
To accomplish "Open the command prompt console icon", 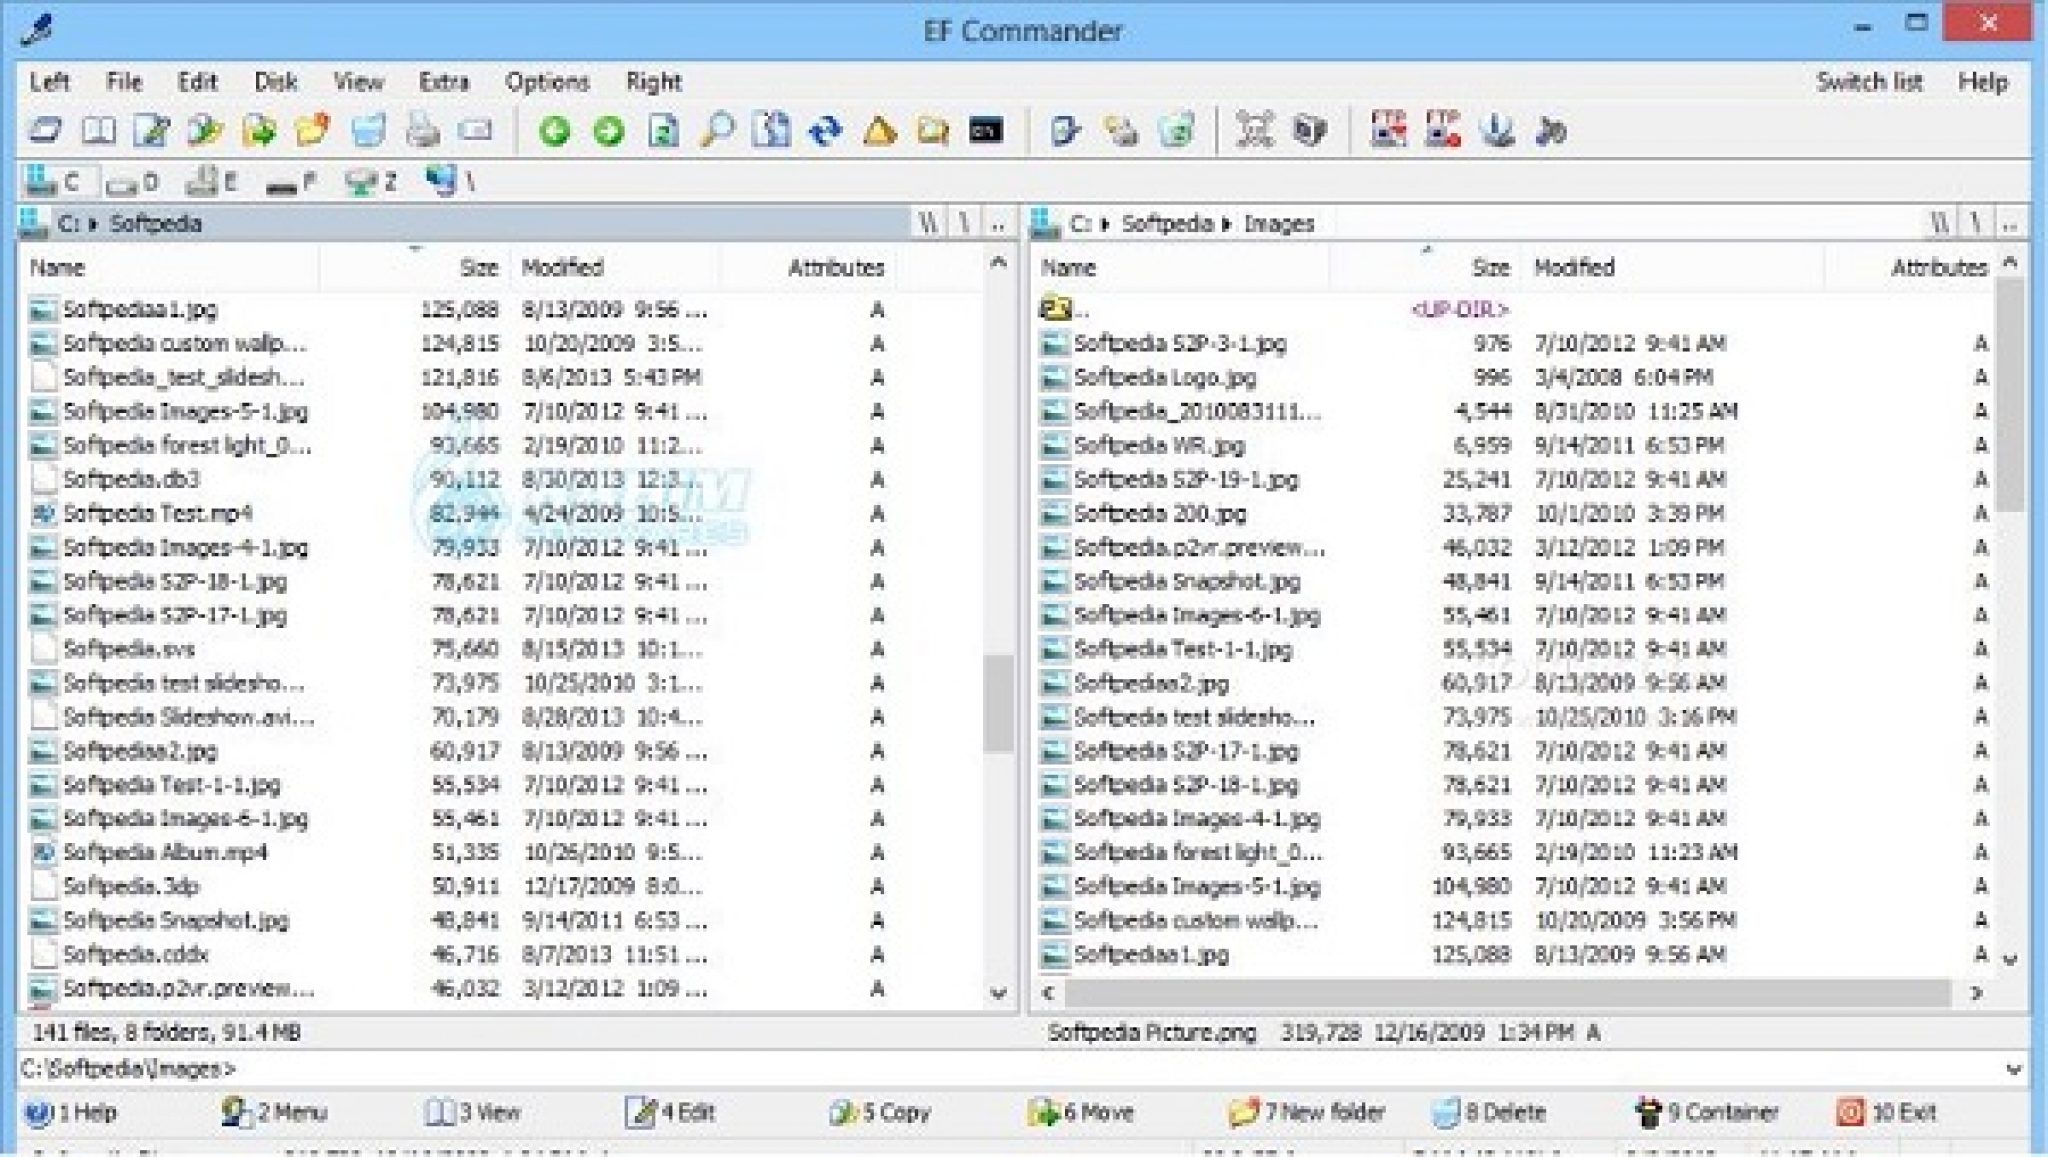I will point(986,131).
